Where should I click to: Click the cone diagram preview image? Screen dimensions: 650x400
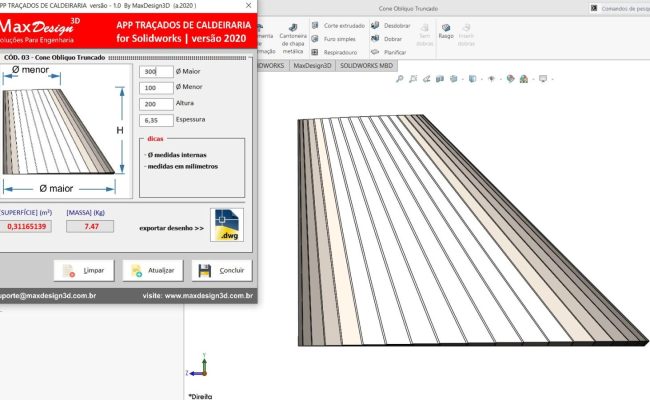tap(65, 131)
